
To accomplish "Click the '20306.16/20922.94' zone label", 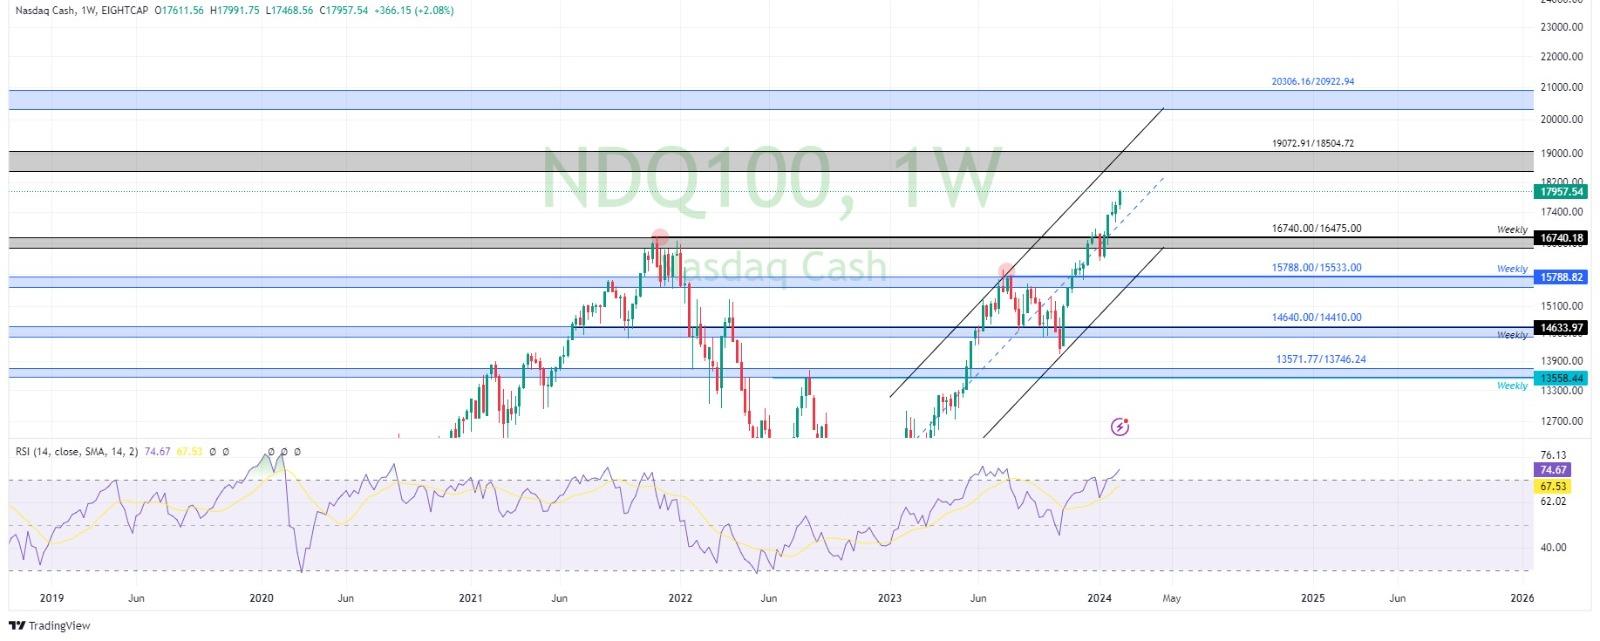I will click(x=1313, y=82).
